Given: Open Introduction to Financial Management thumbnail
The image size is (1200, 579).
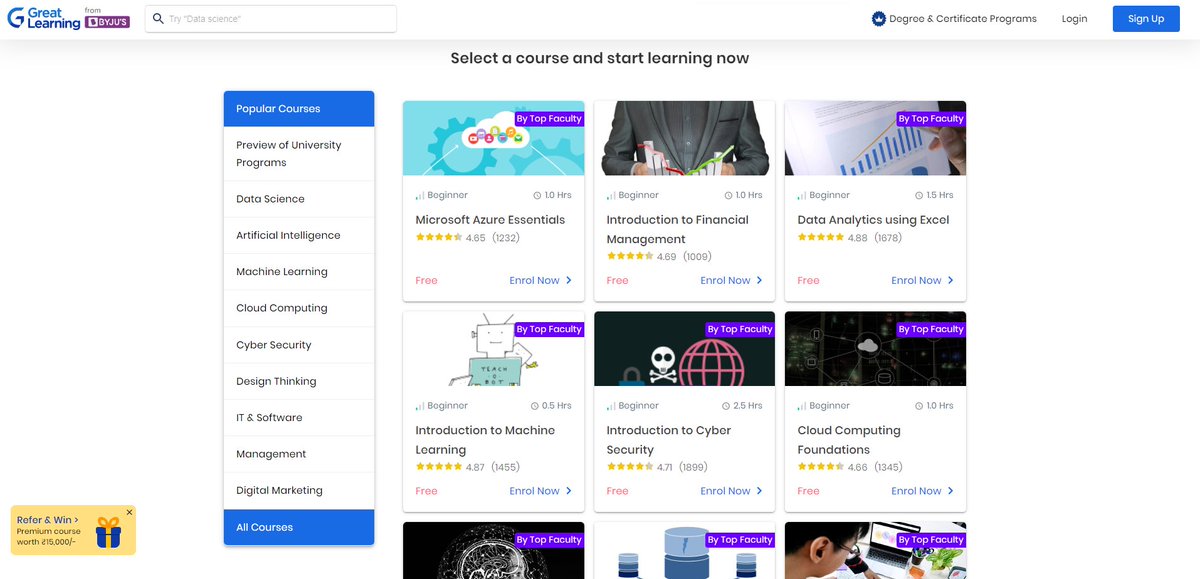Looking at the screenshot, I should (x=685, y=138).
